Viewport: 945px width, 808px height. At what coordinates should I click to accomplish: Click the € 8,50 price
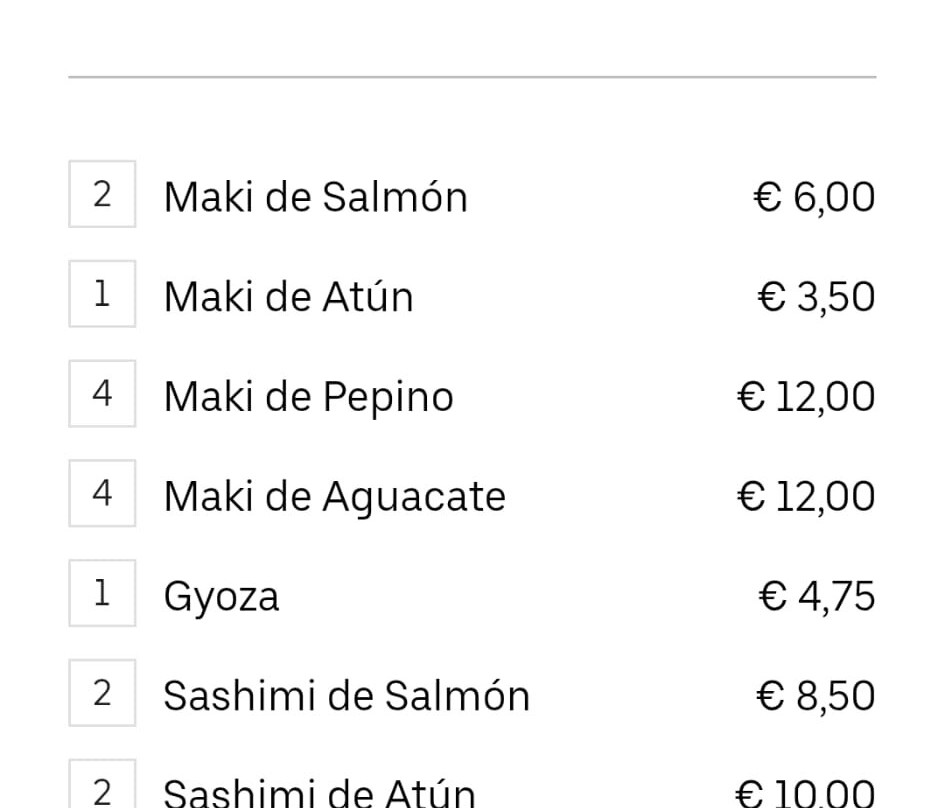[816, 697]
